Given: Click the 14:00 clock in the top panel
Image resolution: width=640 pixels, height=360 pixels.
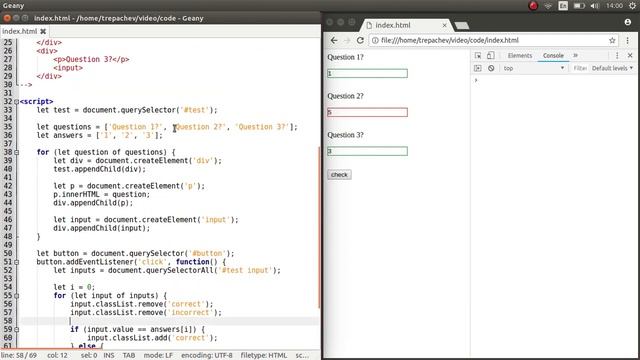Looking at the screenshot, I should pos(614,6).
